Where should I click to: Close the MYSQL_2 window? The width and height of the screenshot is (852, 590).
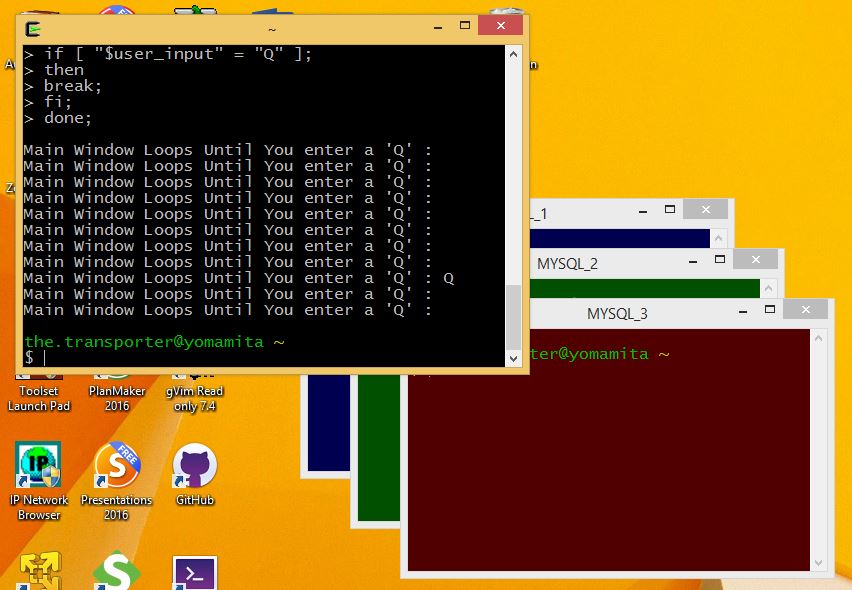click(x=755, y=259)
